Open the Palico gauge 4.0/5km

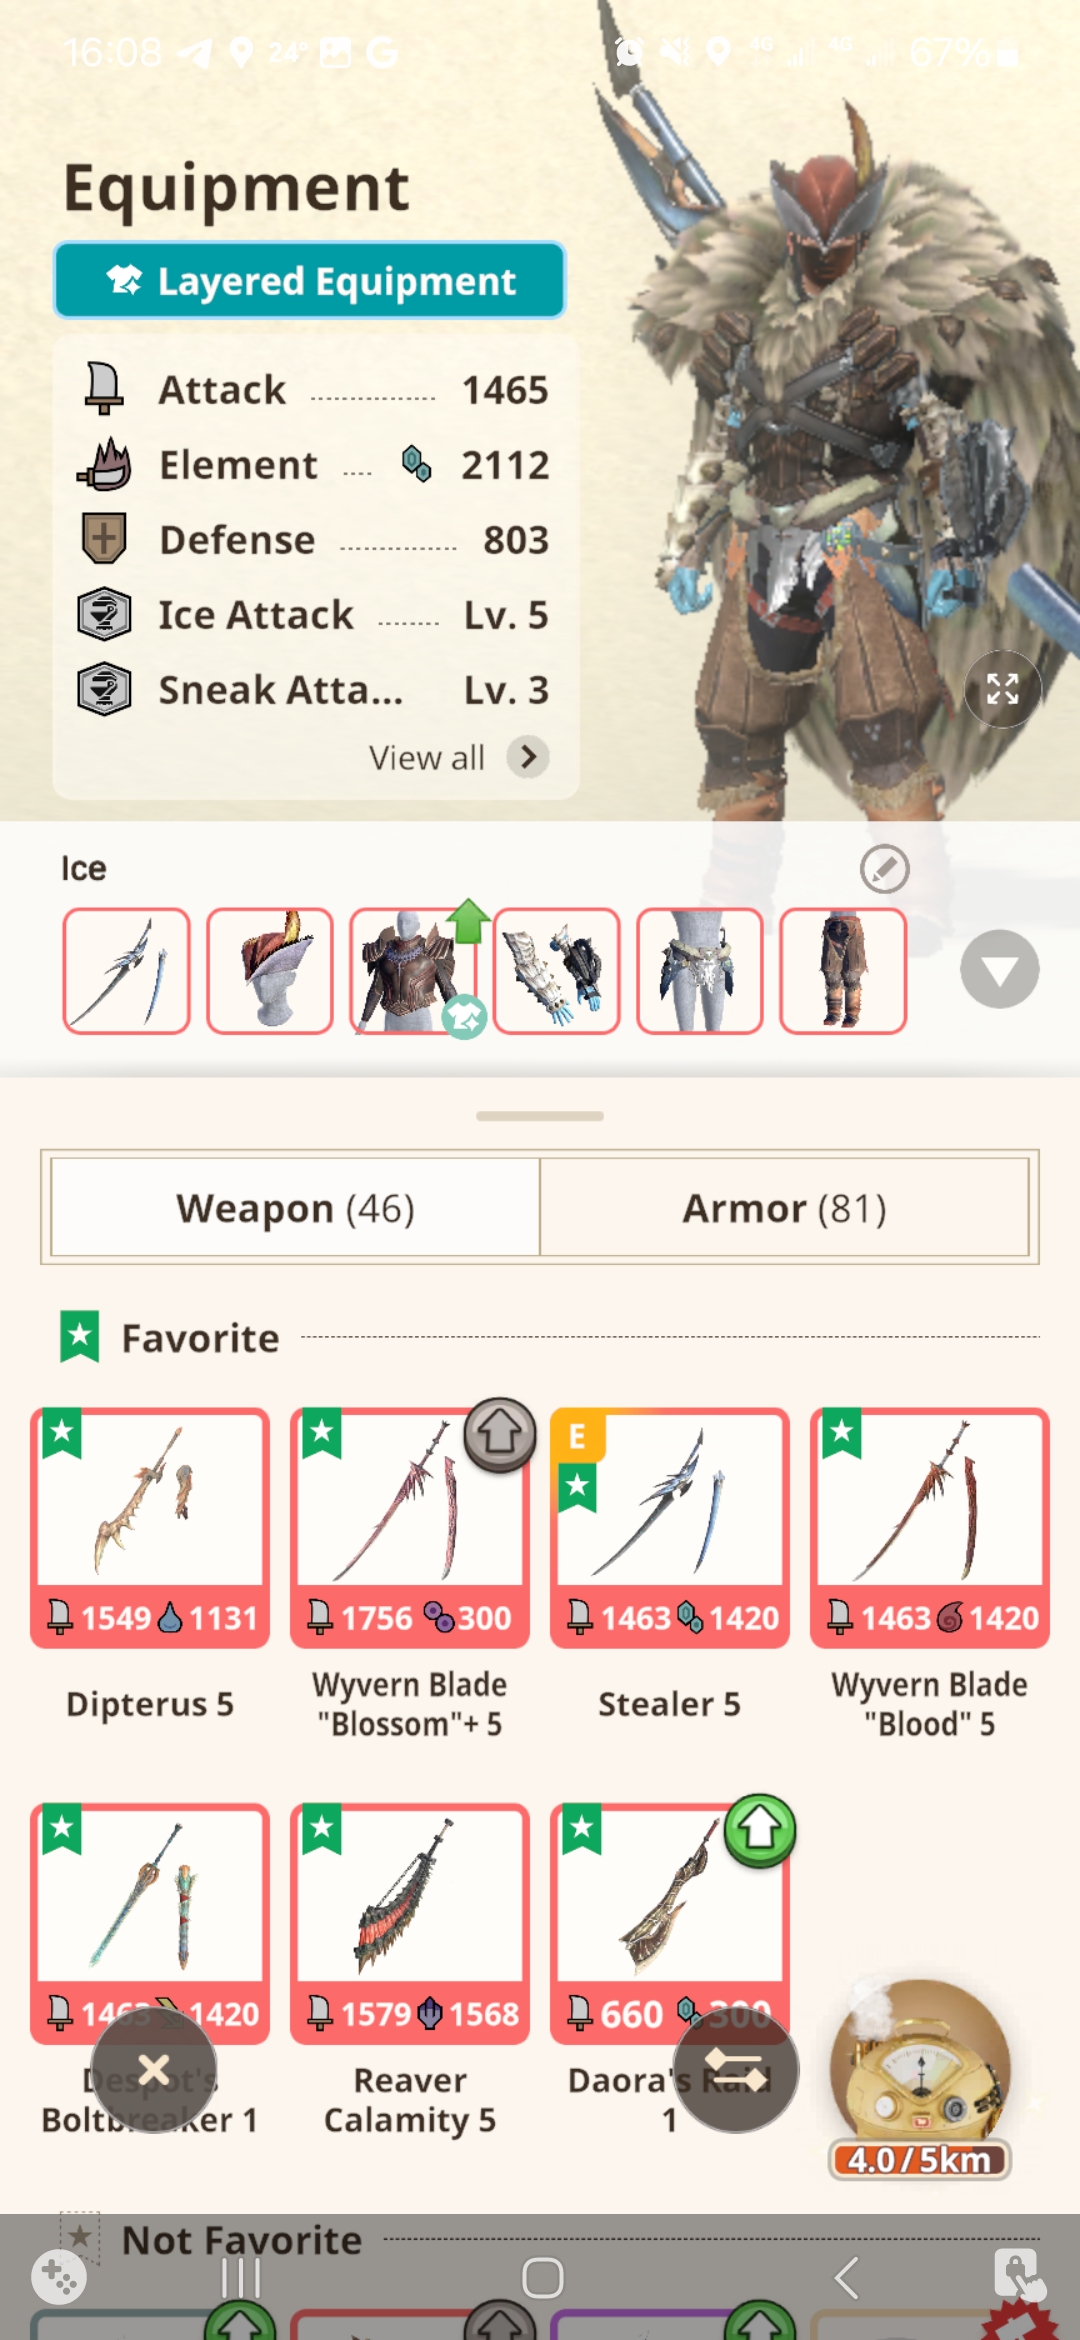[x=920, y=2080]
